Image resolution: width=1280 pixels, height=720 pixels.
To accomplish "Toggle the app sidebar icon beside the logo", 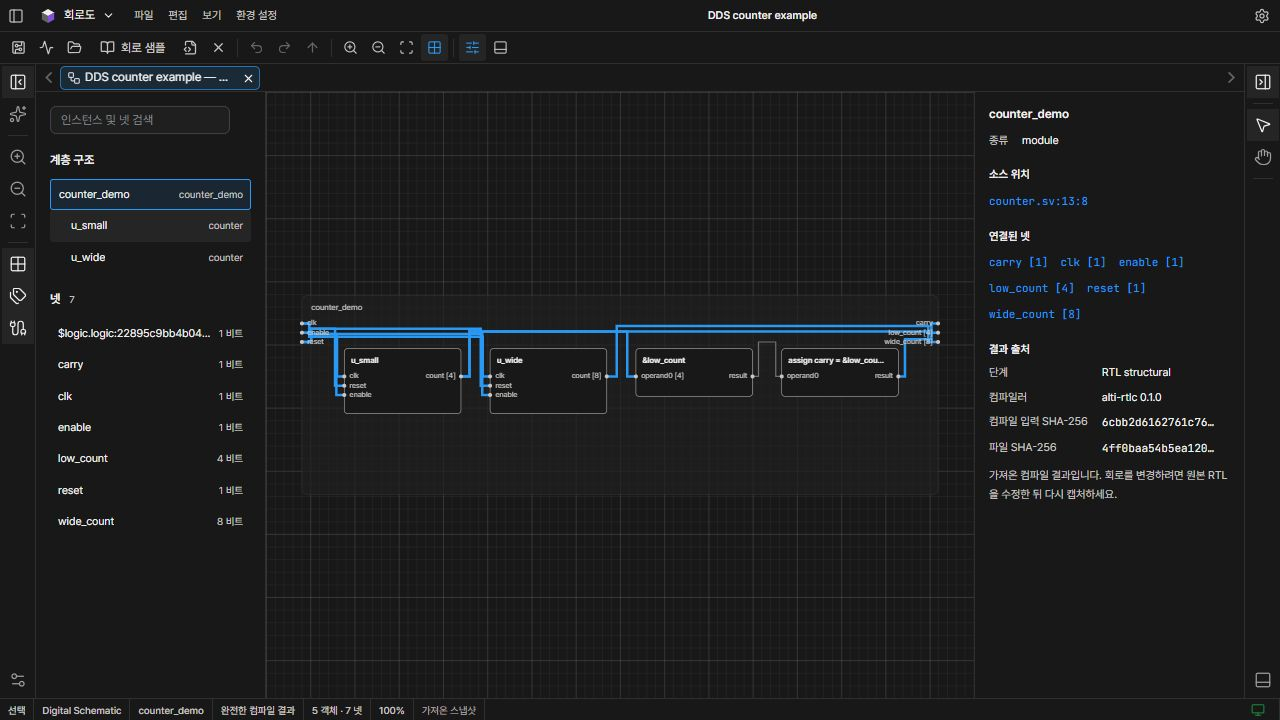I will coord(16,16).
